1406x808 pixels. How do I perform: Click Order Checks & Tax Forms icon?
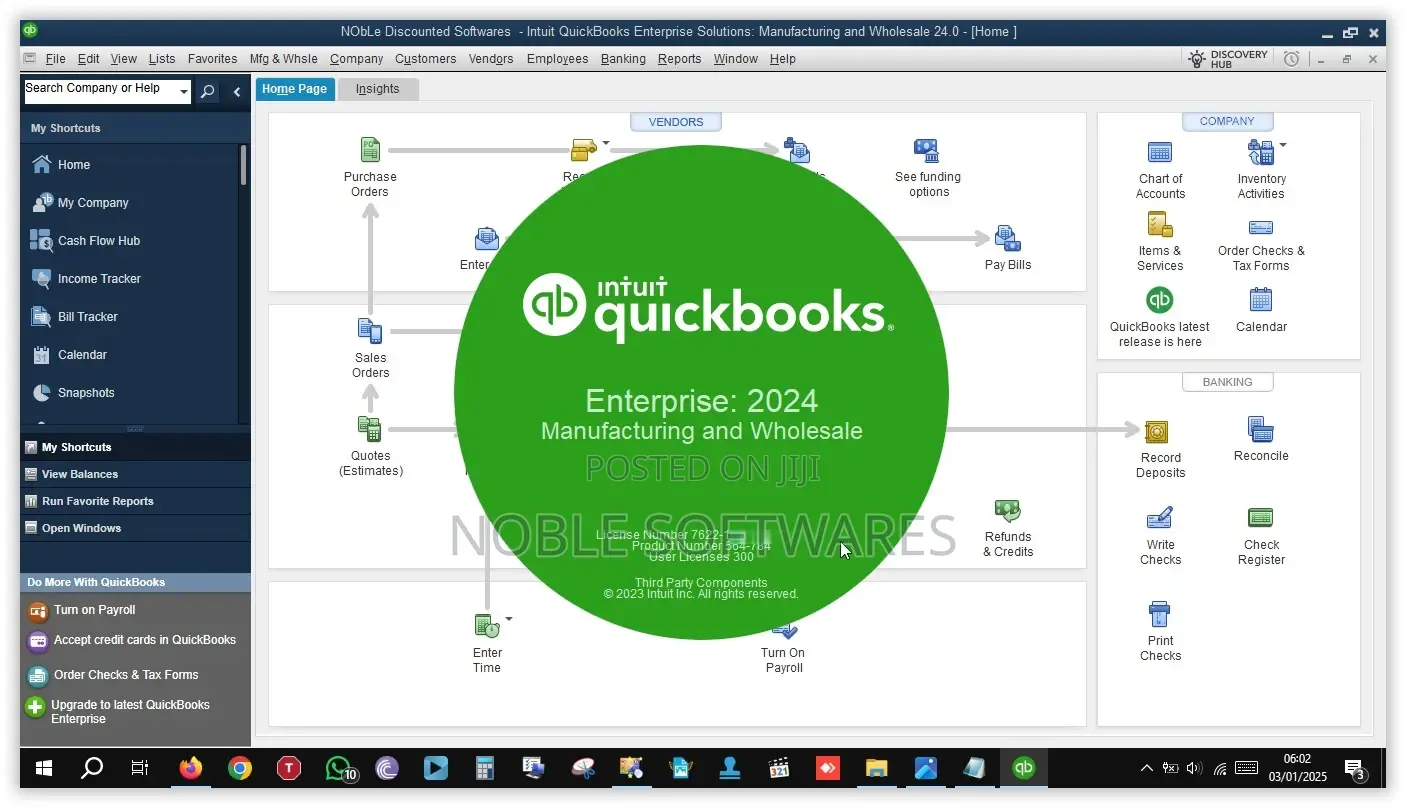click(x=1261, y=227)
